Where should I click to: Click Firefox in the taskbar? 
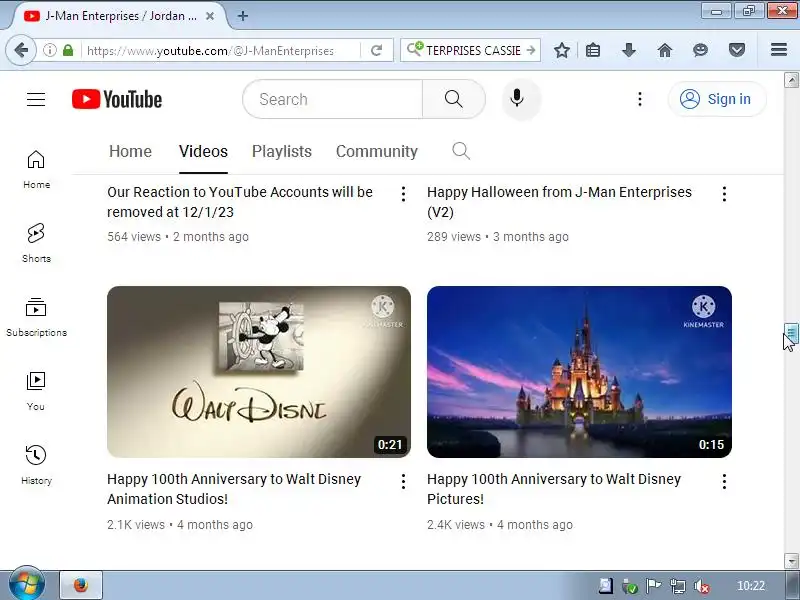(81, 585)
